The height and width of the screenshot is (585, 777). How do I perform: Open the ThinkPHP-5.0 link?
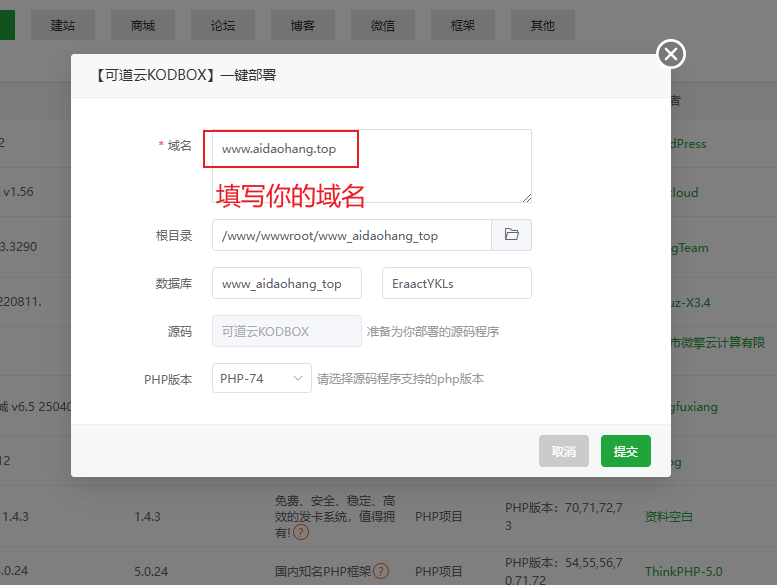click(x=682, y=571)
